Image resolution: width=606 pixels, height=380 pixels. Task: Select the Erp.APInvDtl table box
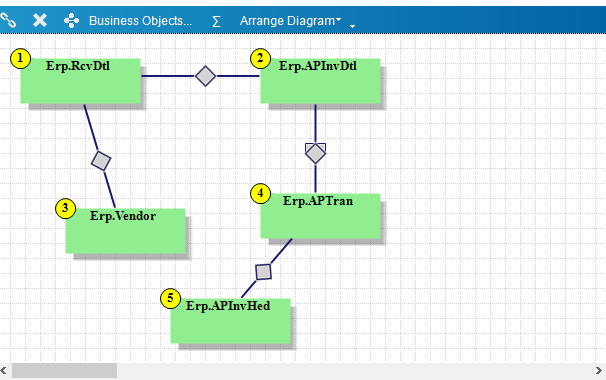[320, 81]
